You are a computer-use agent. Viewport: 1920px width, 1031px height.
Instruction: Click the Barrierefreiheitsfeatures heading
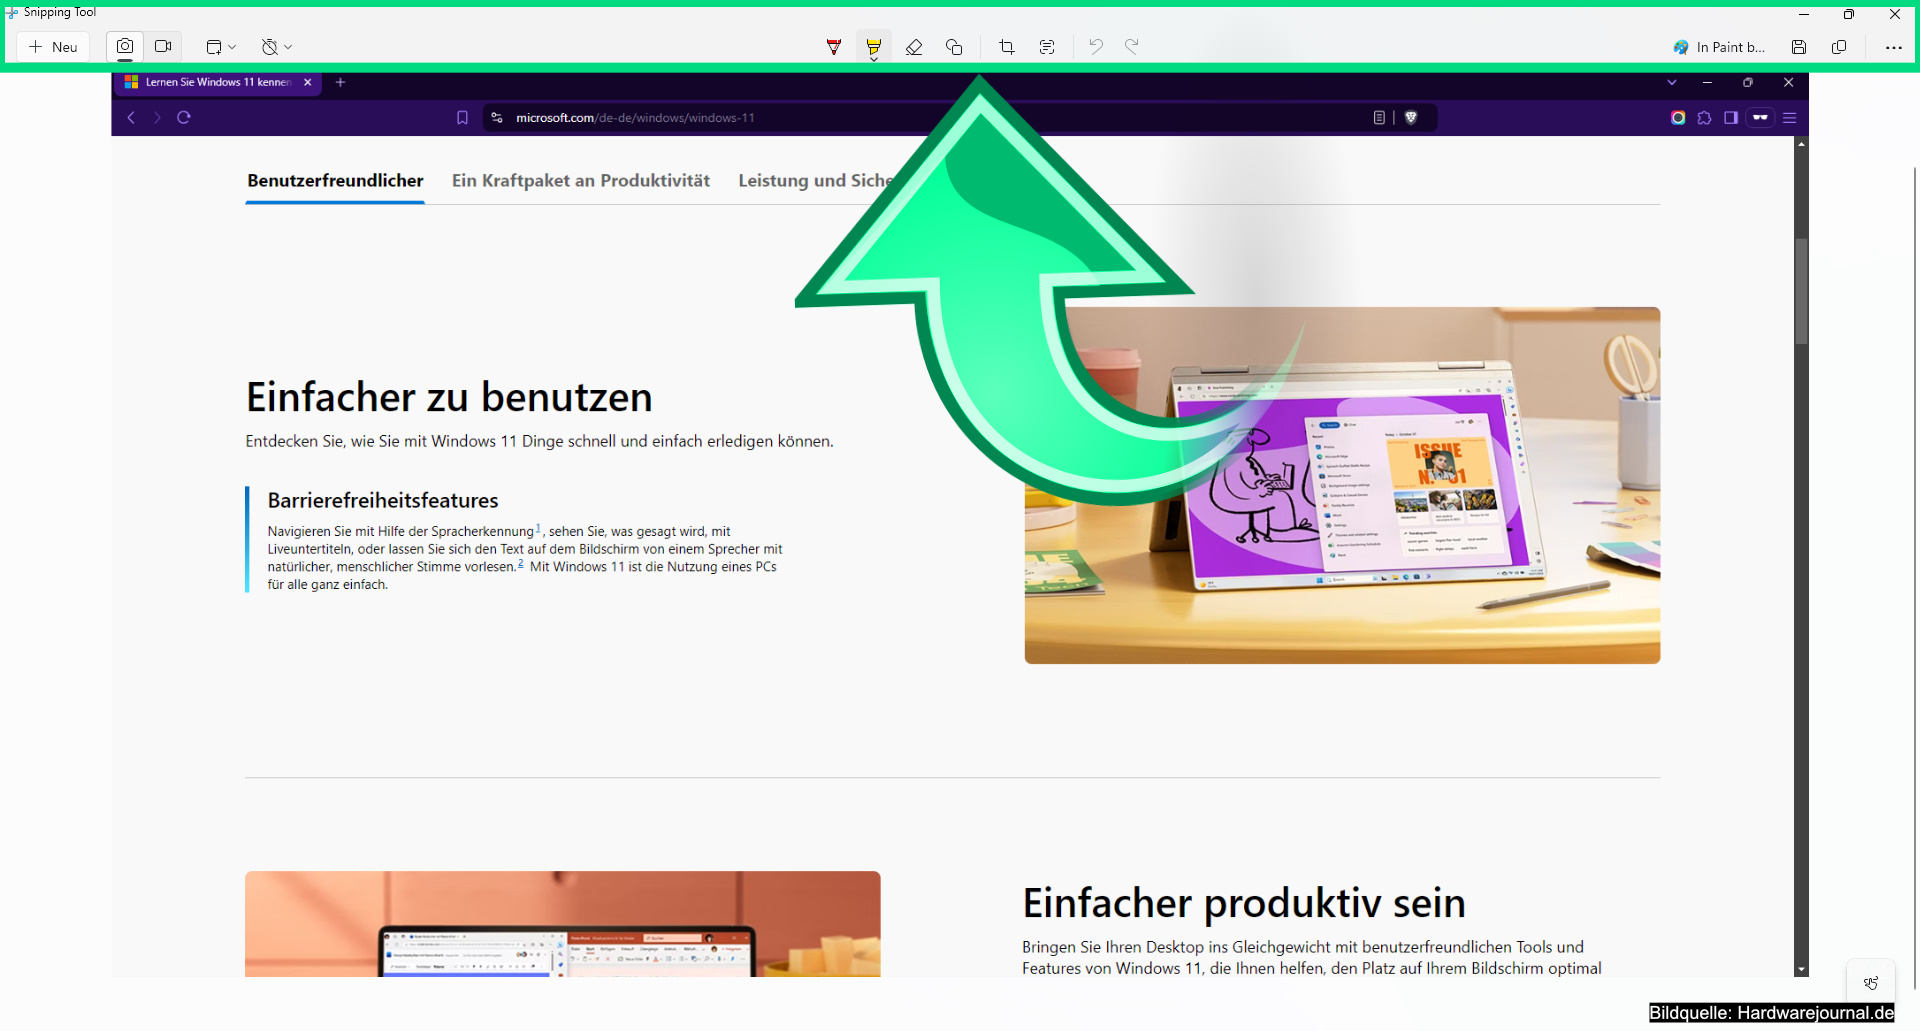(x=383, y=501)
